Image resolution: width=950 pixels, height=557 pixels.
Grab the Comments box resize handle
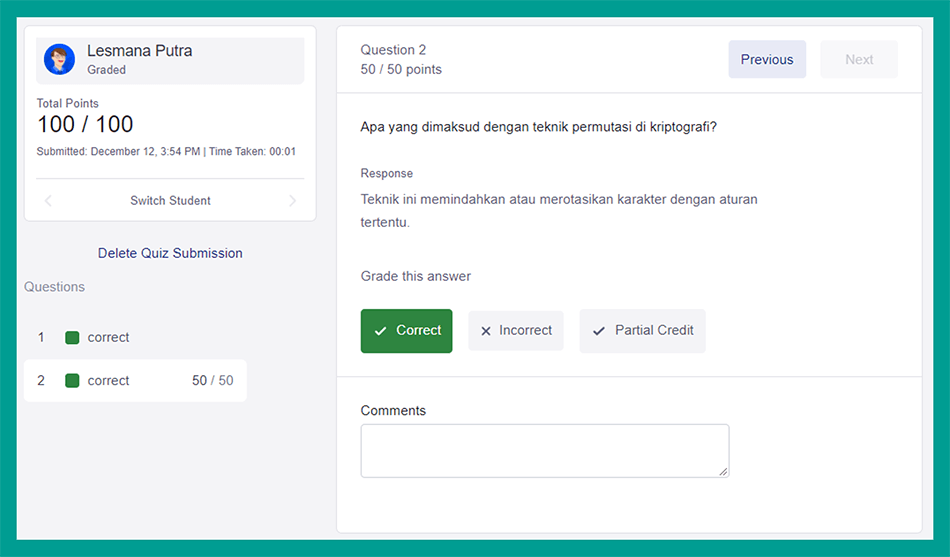(723, 471)
